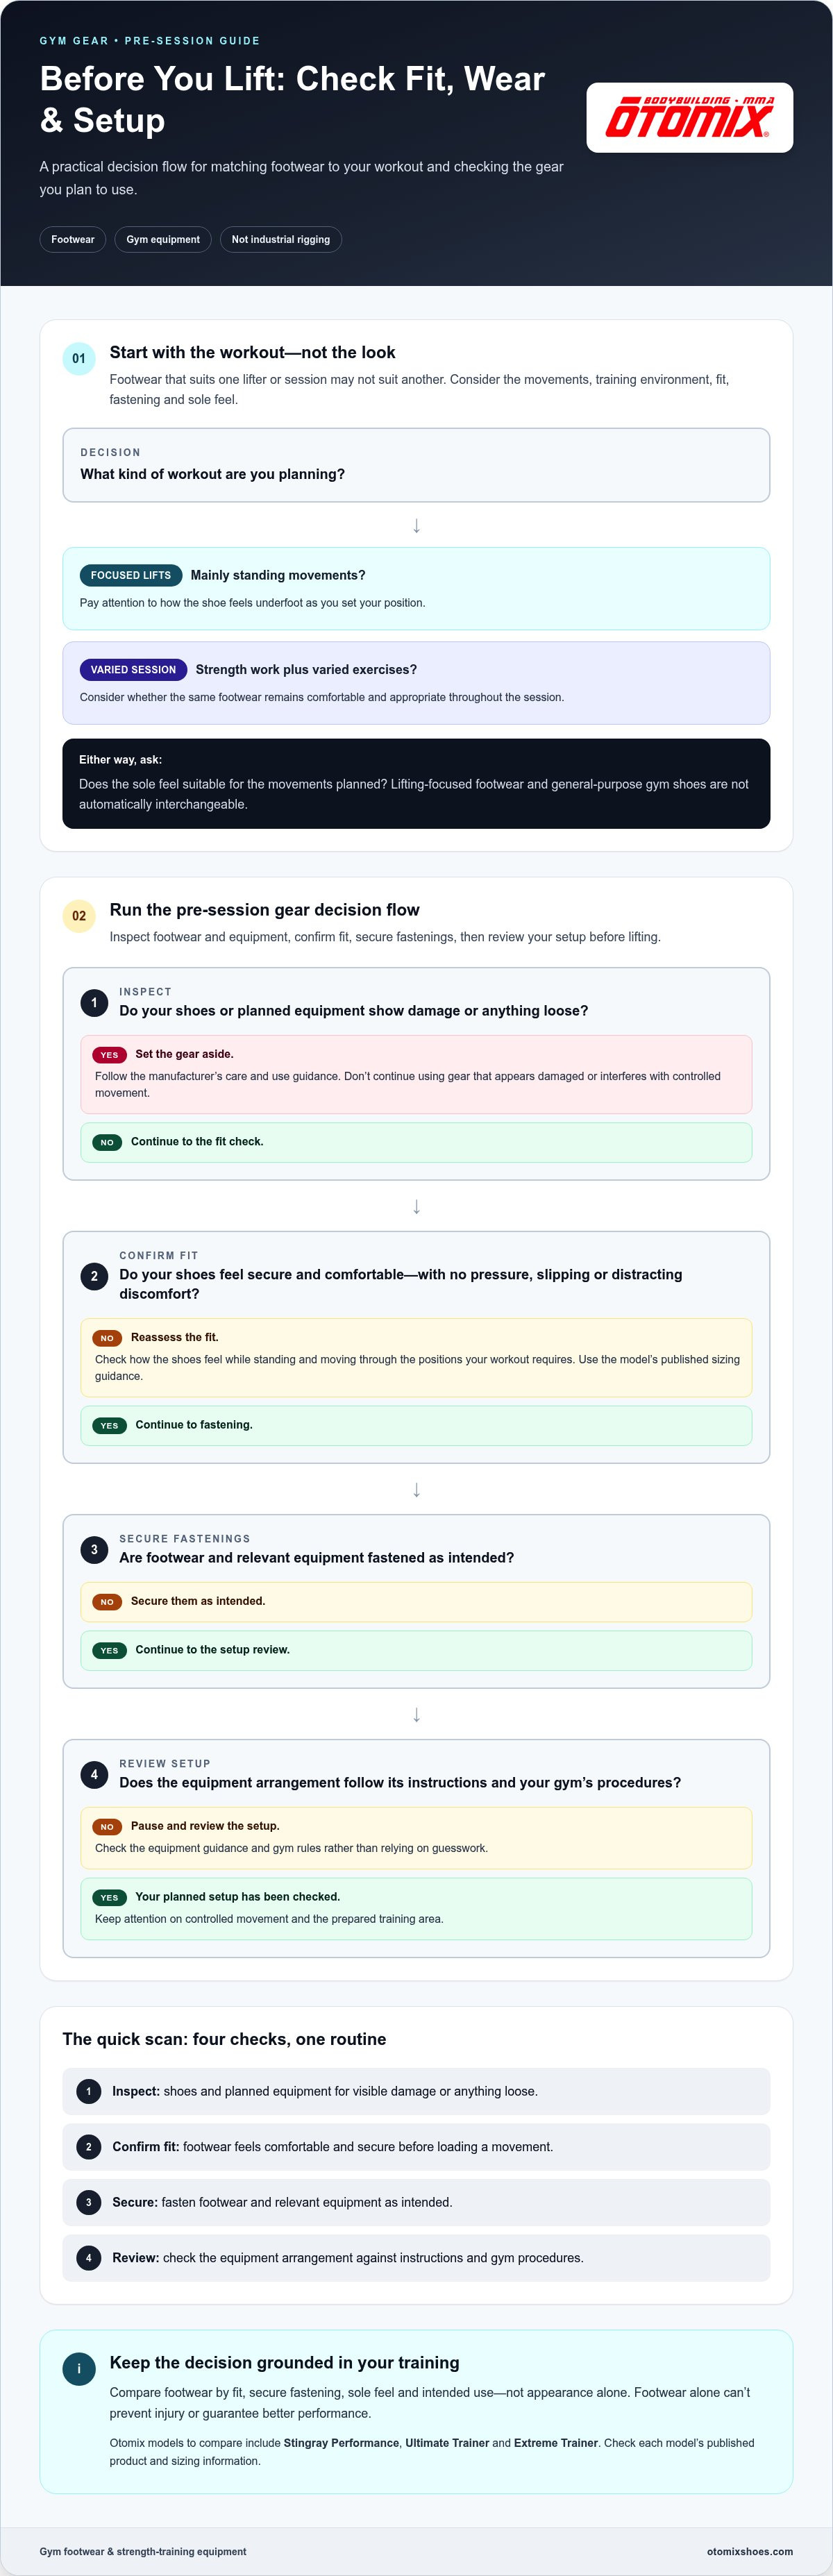
Task: Open the otomixshoes.com footer link
Action: click(x=750, y=2551)
